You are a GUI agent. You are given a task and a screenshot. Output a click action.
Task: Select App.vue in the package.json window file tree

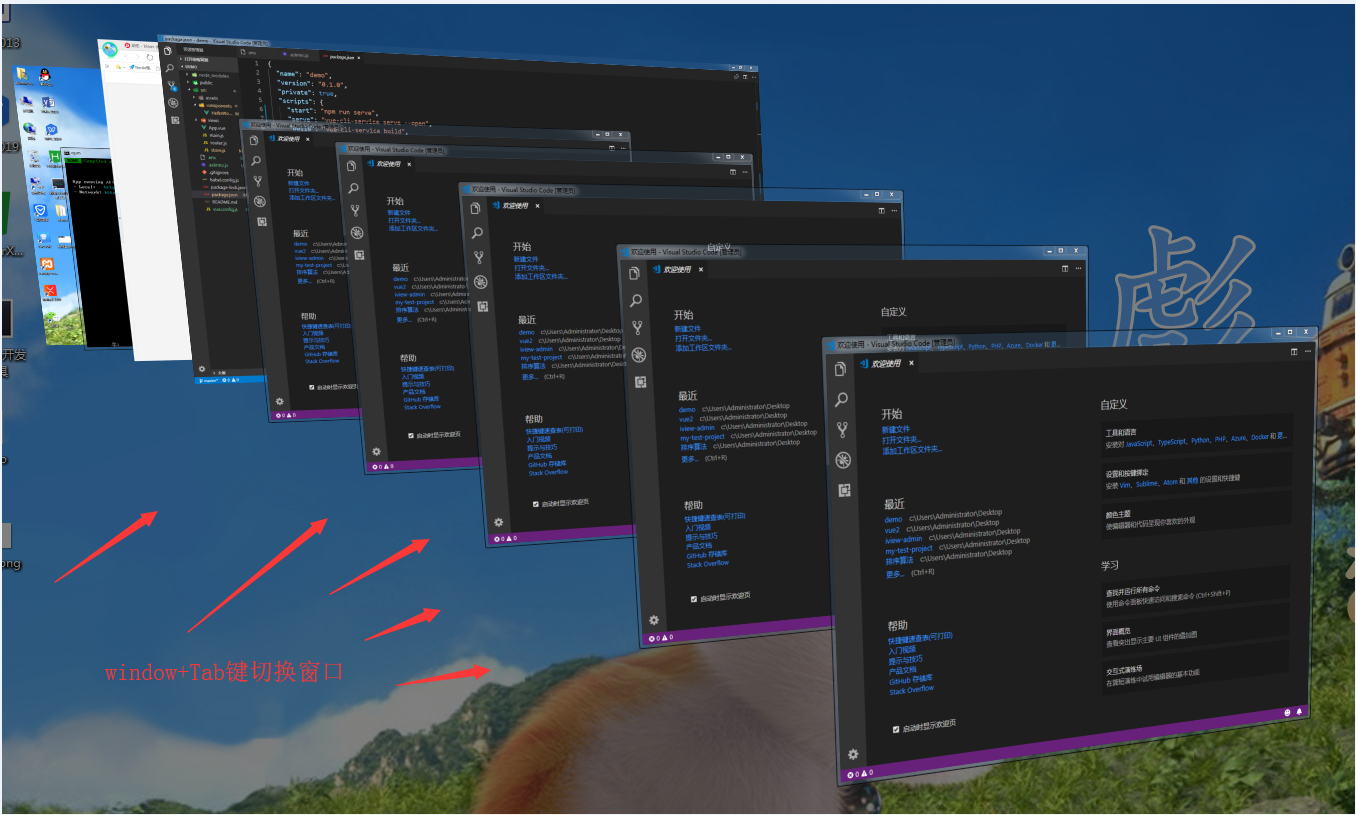point(216,128)
